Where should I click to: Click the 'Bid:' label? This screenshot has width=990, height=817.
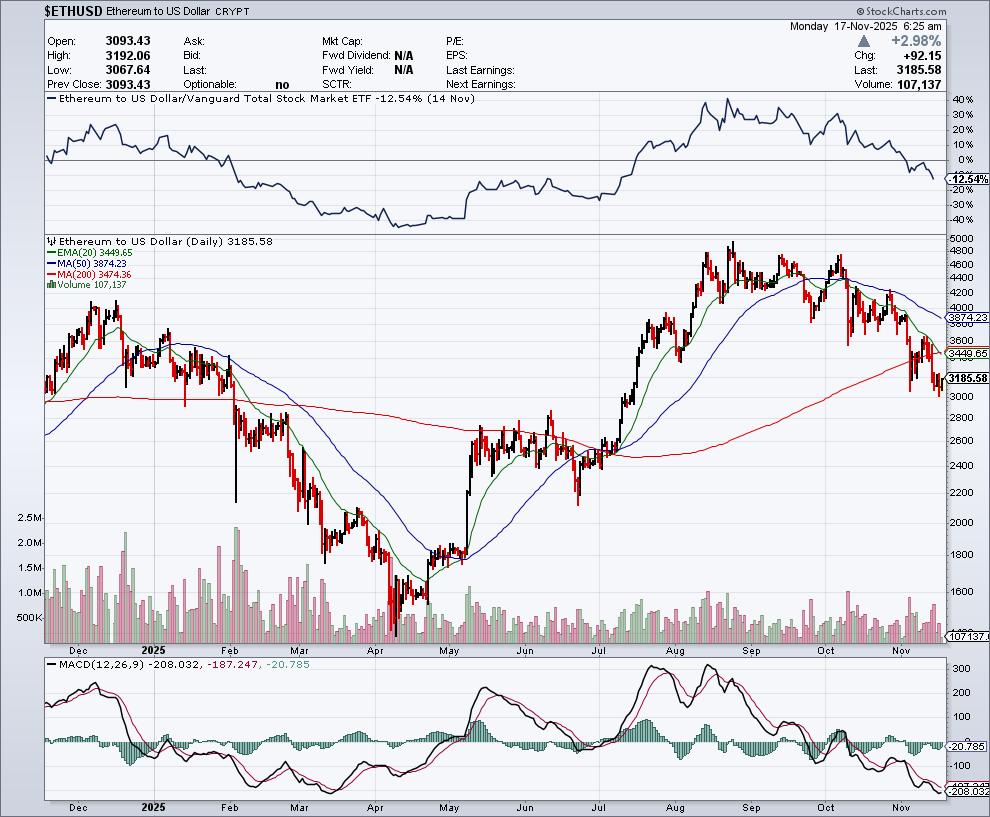(x=192, y=56)
